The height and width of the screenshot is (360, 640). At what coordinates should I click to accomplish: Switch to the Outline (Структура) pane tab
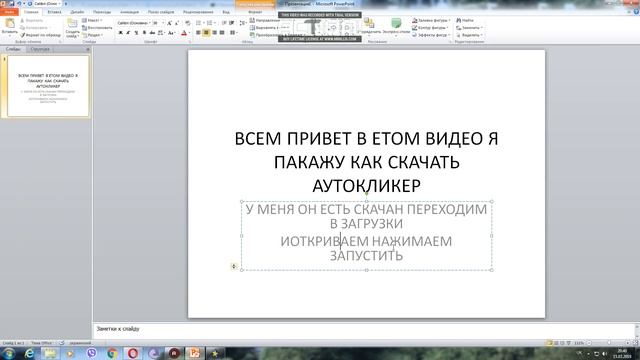(x=40, y=49)
